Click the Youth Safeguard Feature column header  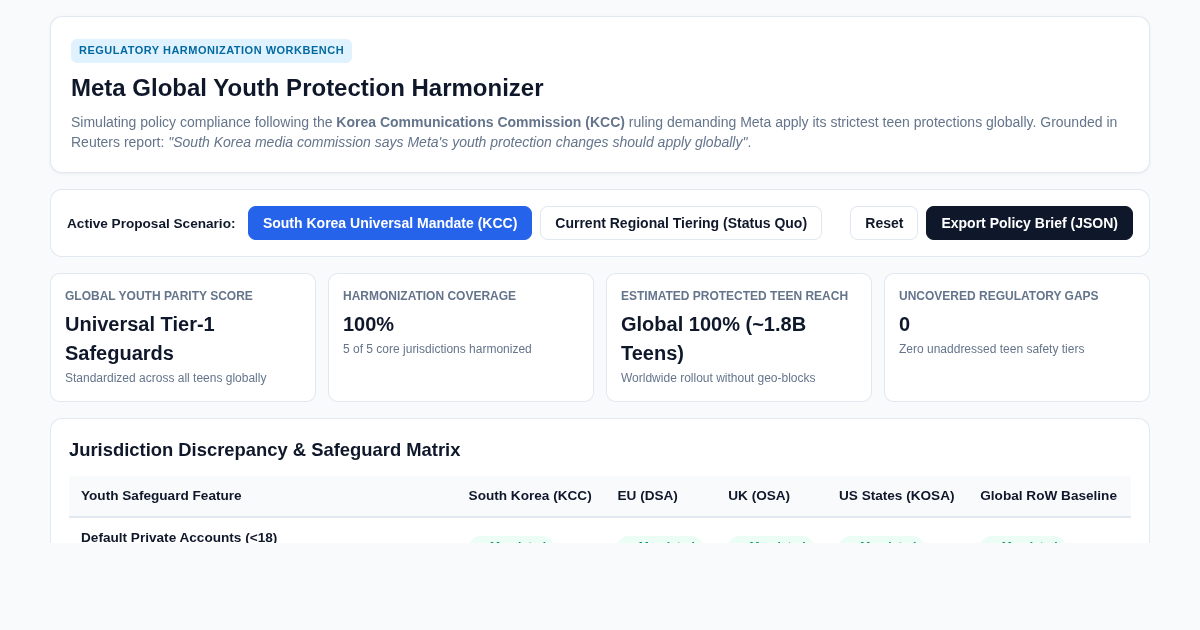[161, 496]
